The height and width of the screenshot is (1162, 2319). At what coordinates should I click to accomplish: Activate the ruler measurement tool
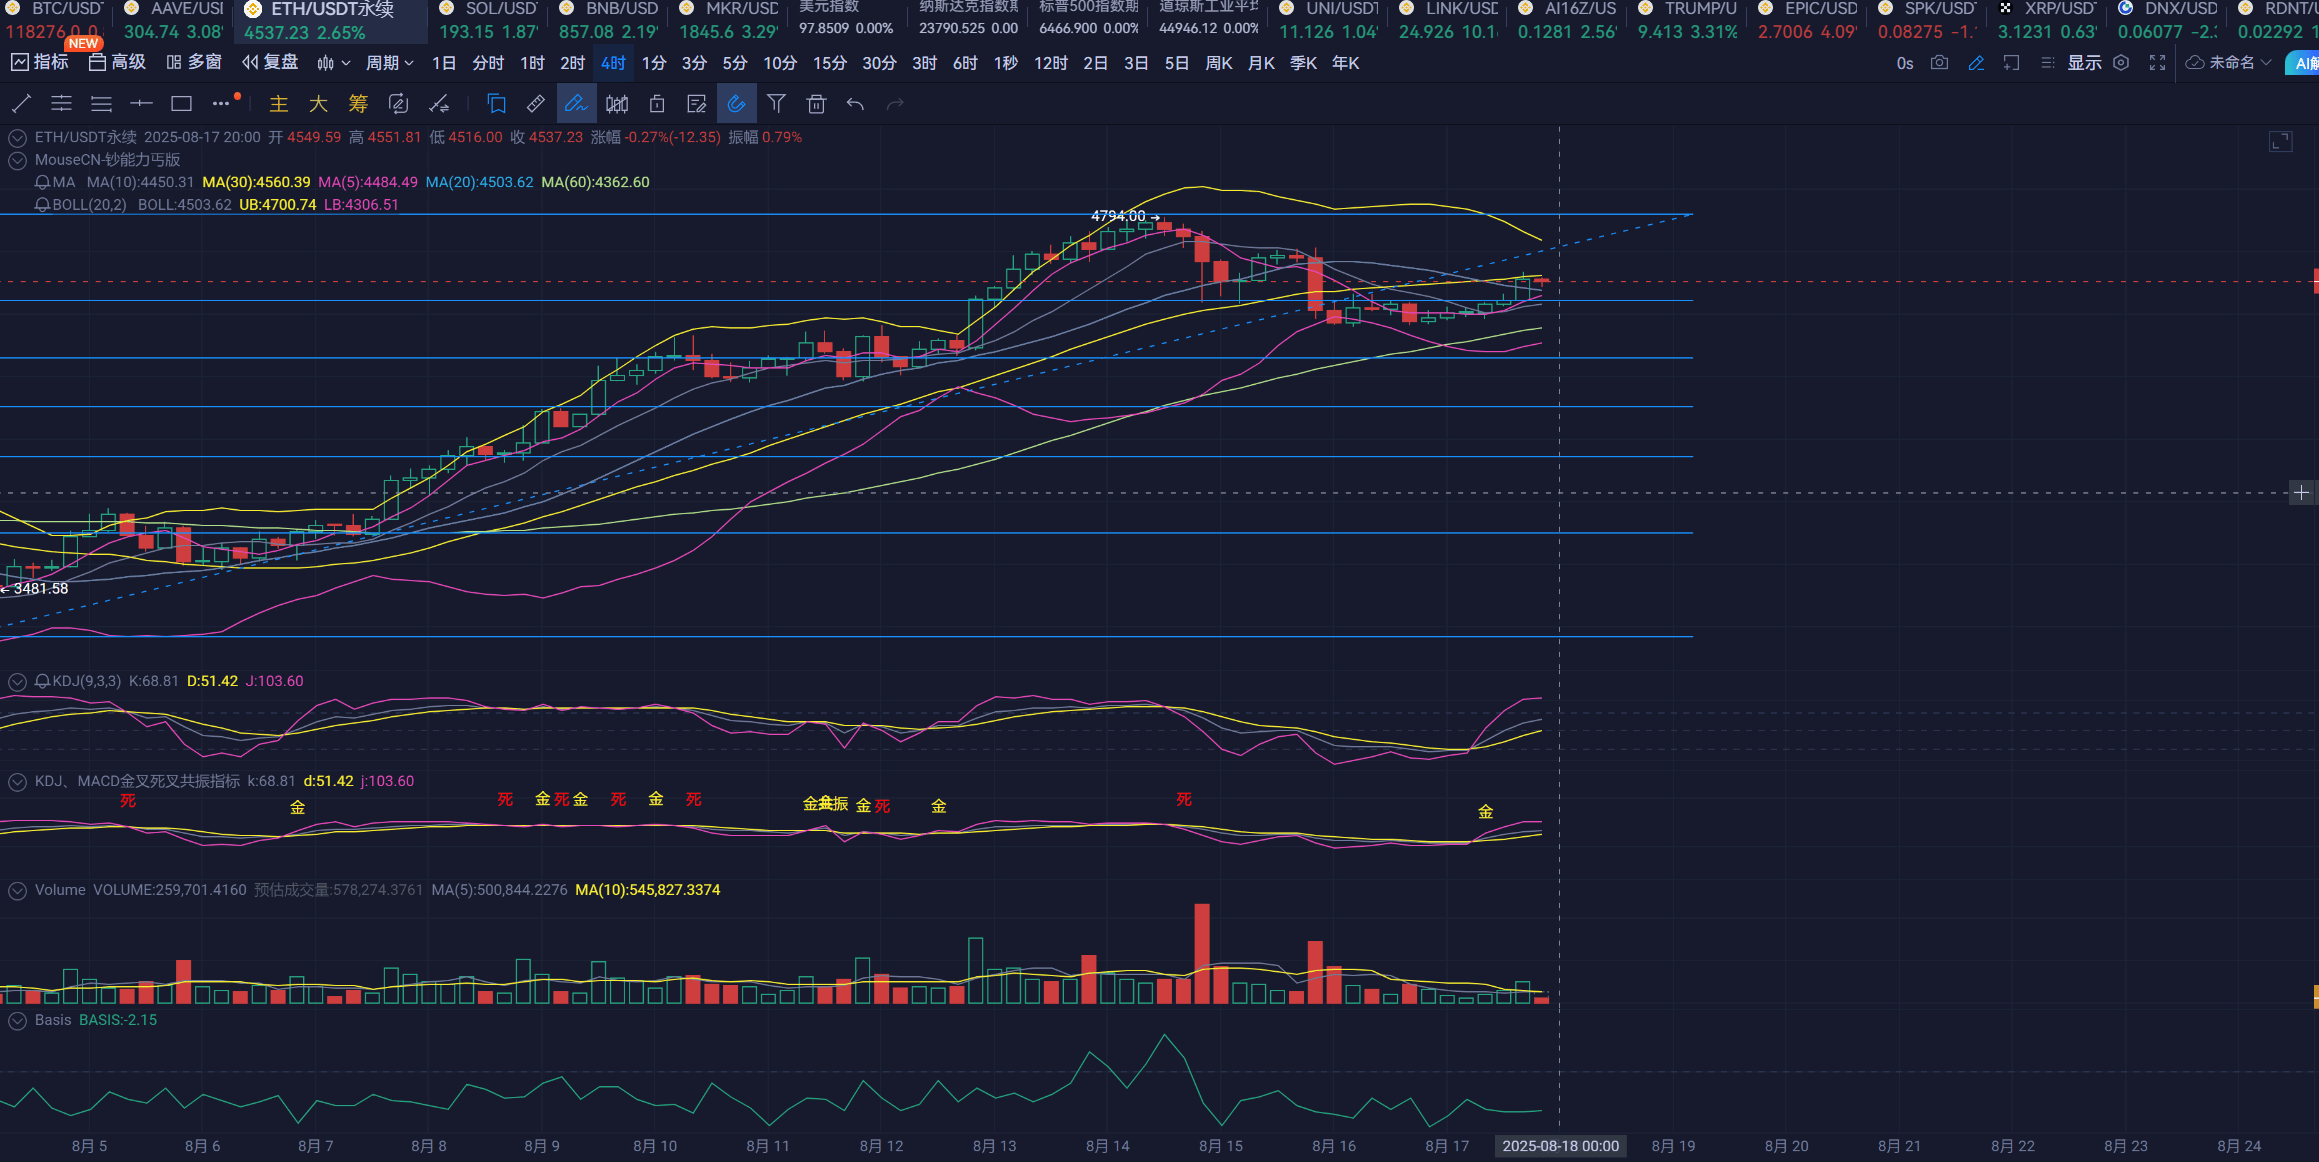click(536, 103)
